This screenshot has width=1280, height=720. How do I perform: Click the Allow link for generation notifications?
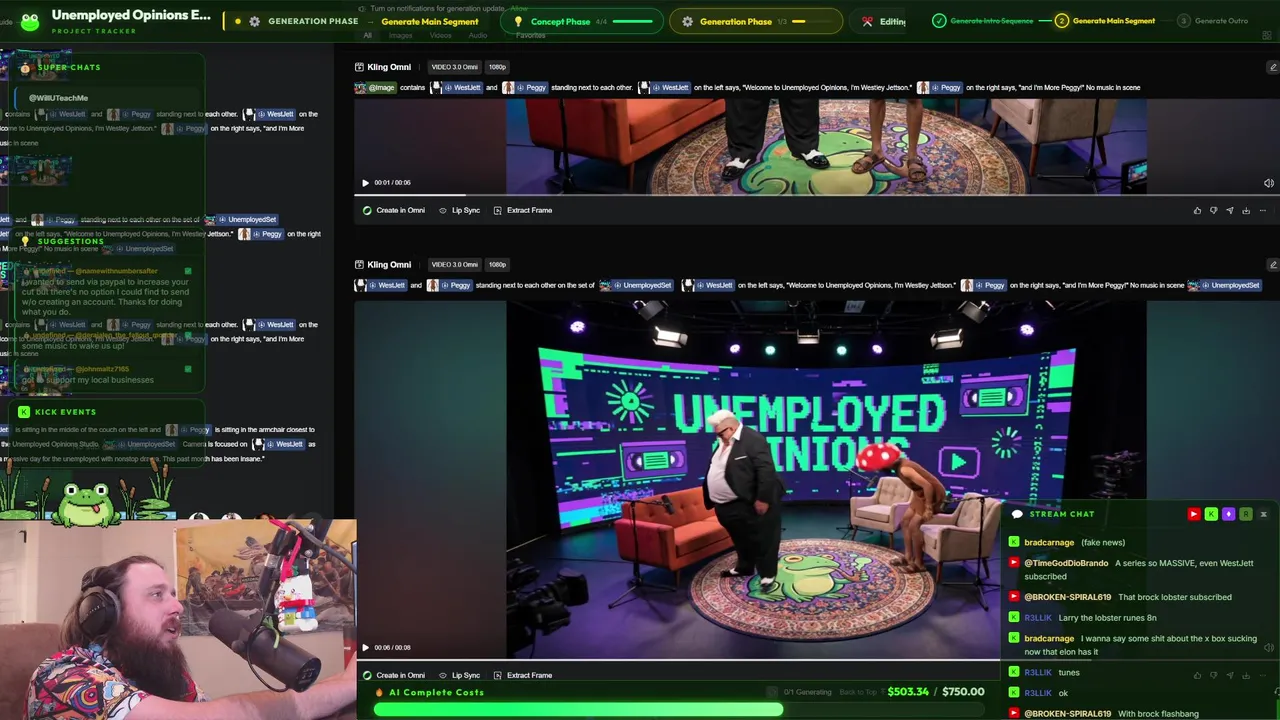pos(519,8)
